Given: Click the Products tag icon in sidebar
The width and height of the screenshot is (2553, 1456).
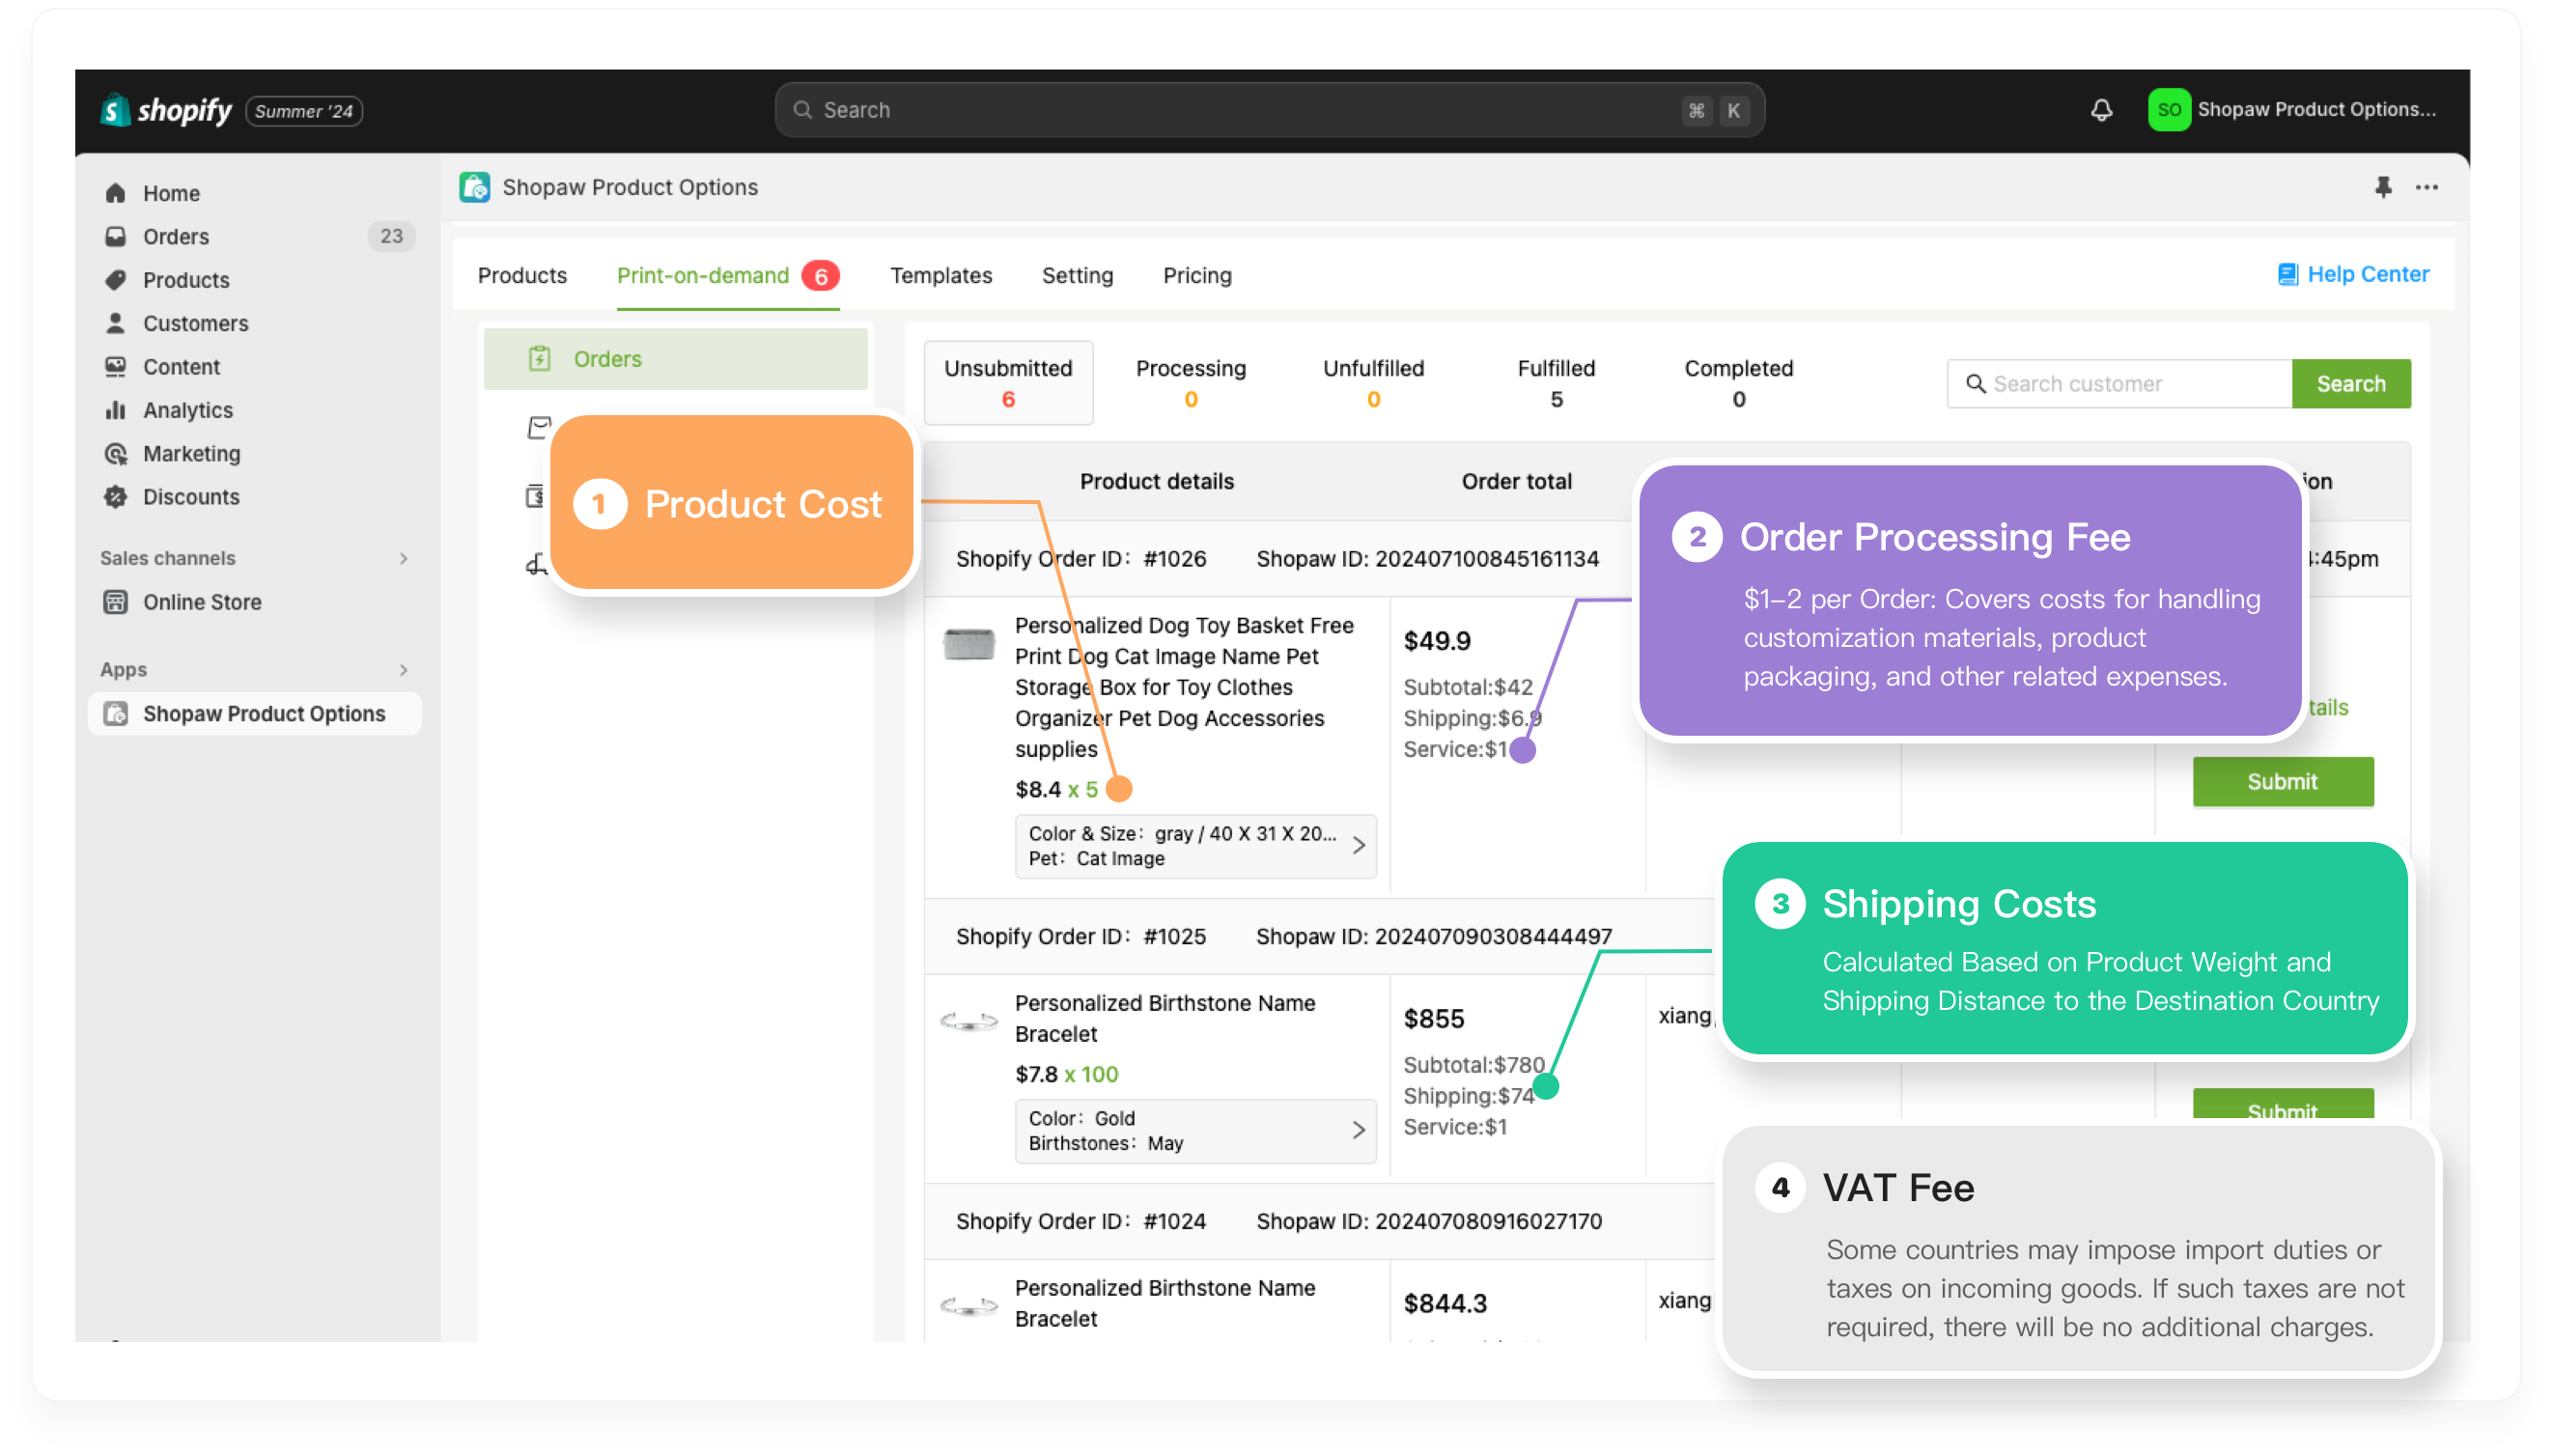Looking at the screenshot, I should click(x=116, y=280).
